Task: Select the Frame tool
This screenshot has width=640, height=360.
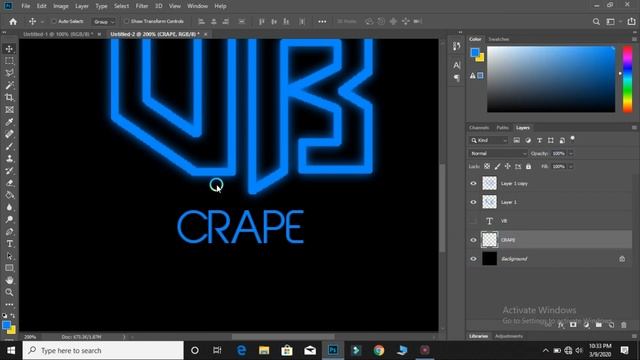Action: (9, 110)
